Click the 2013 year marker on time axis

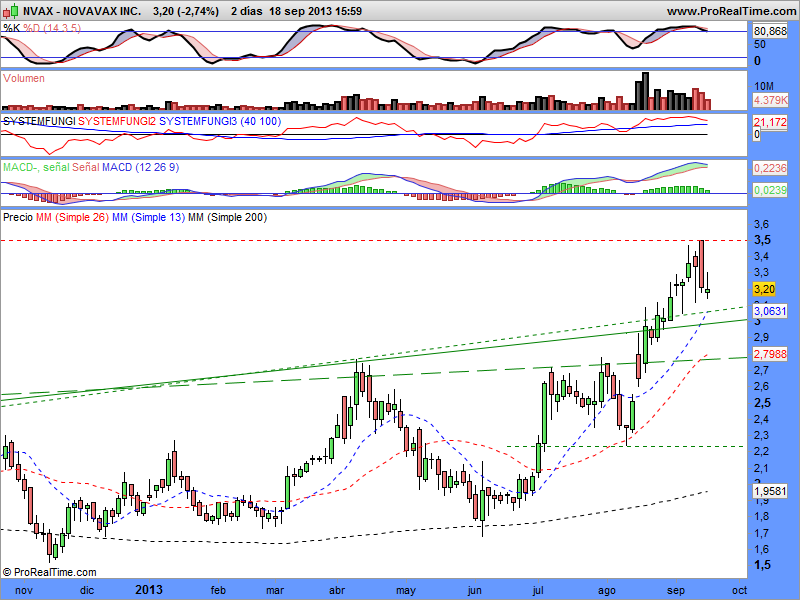149,590
